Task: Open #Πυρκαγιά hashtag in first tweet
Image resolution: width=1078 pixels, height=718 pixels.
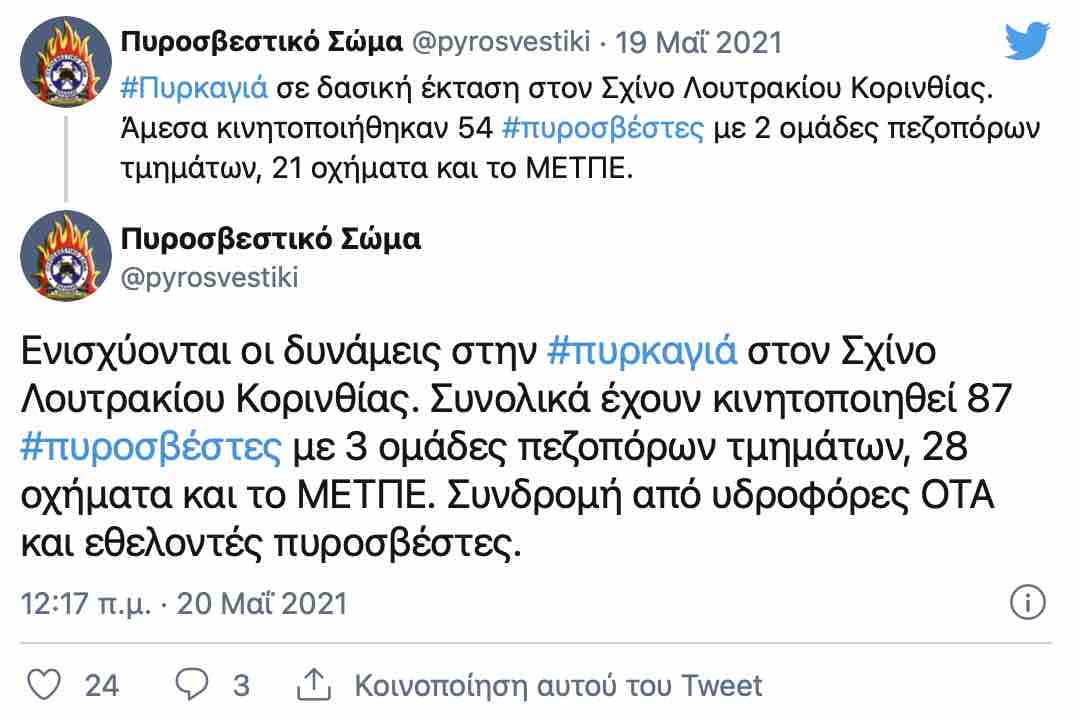Action: coord(194,89)
